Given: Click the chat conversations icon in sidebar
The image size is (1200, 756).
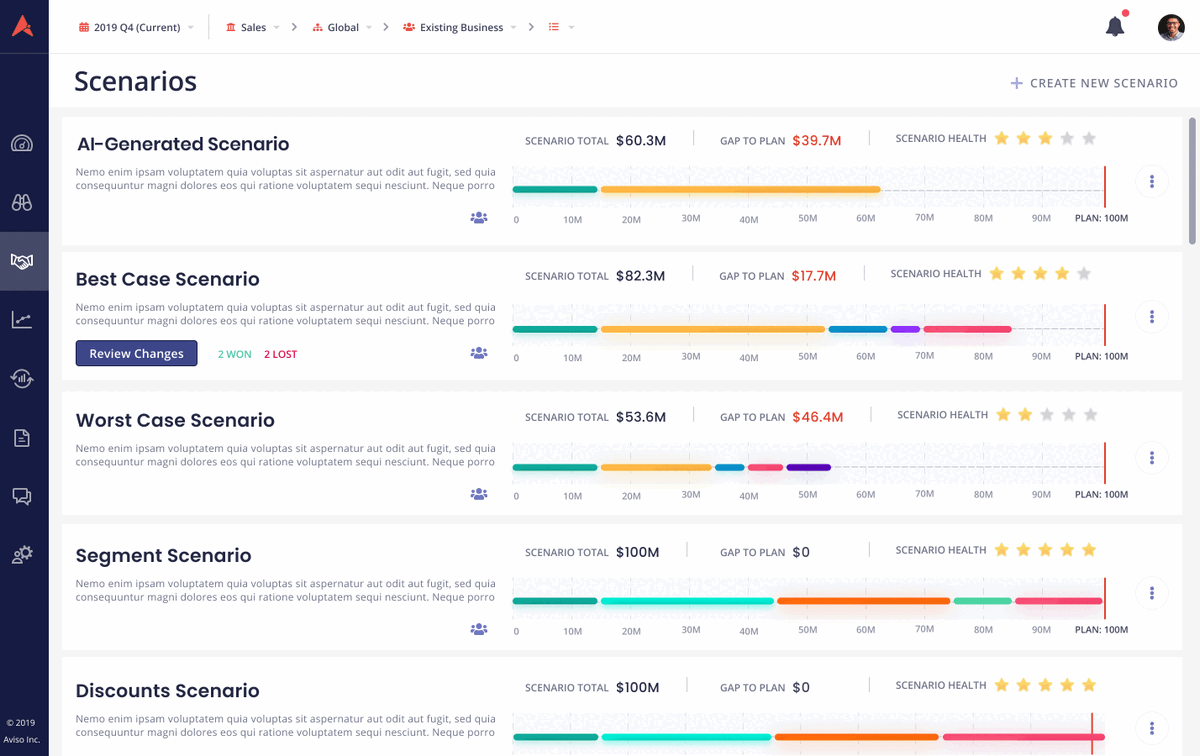Looking at the screenshot, I should pyautogui.click(x=22, y=496).
